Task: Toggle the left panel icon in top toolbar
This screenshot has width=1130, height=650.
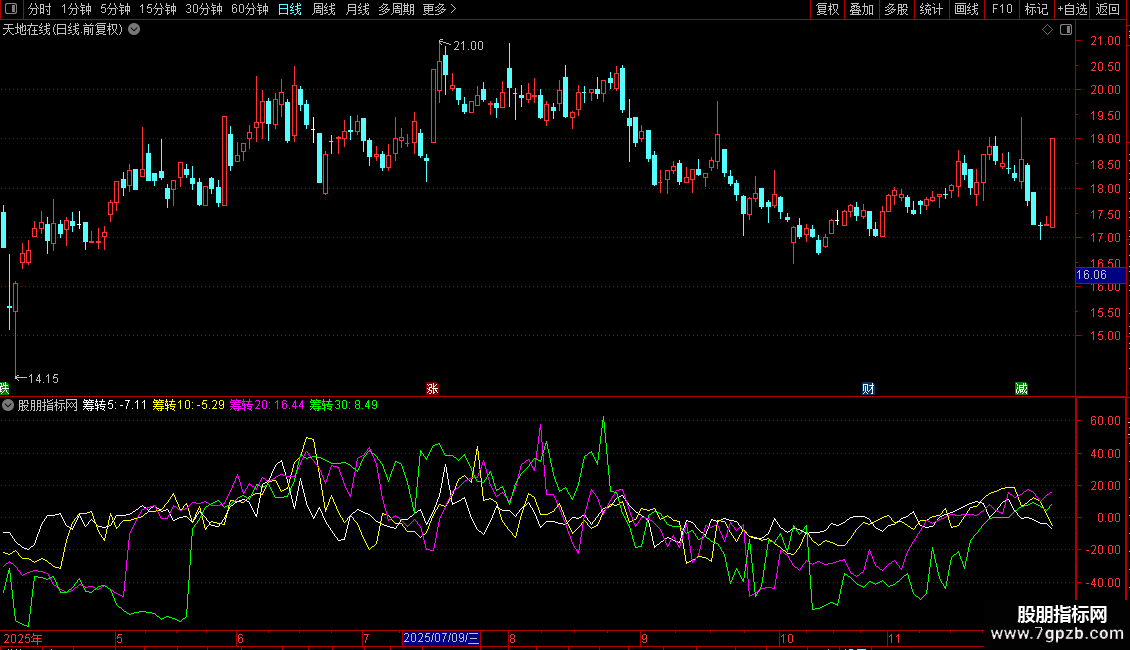Action: coord(11,9)
